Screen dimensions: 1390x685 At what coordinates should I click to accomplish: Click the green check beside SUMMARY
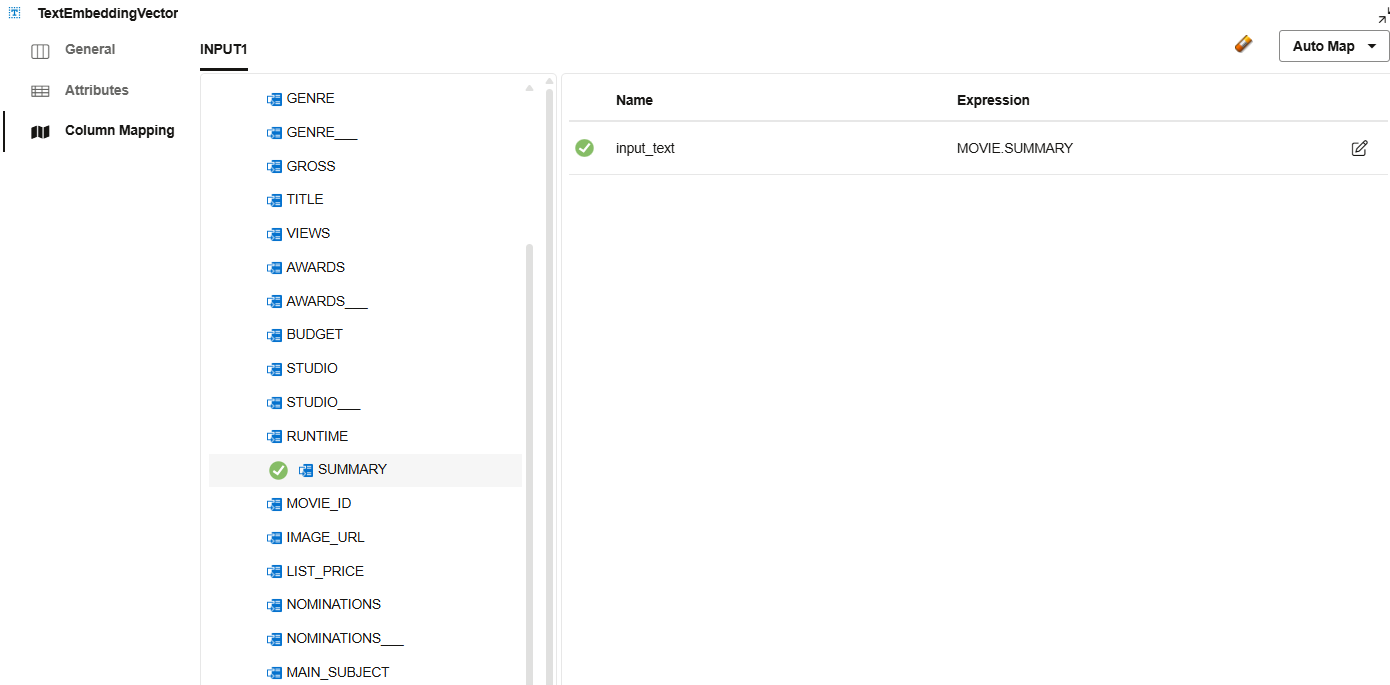click(278, 470)
